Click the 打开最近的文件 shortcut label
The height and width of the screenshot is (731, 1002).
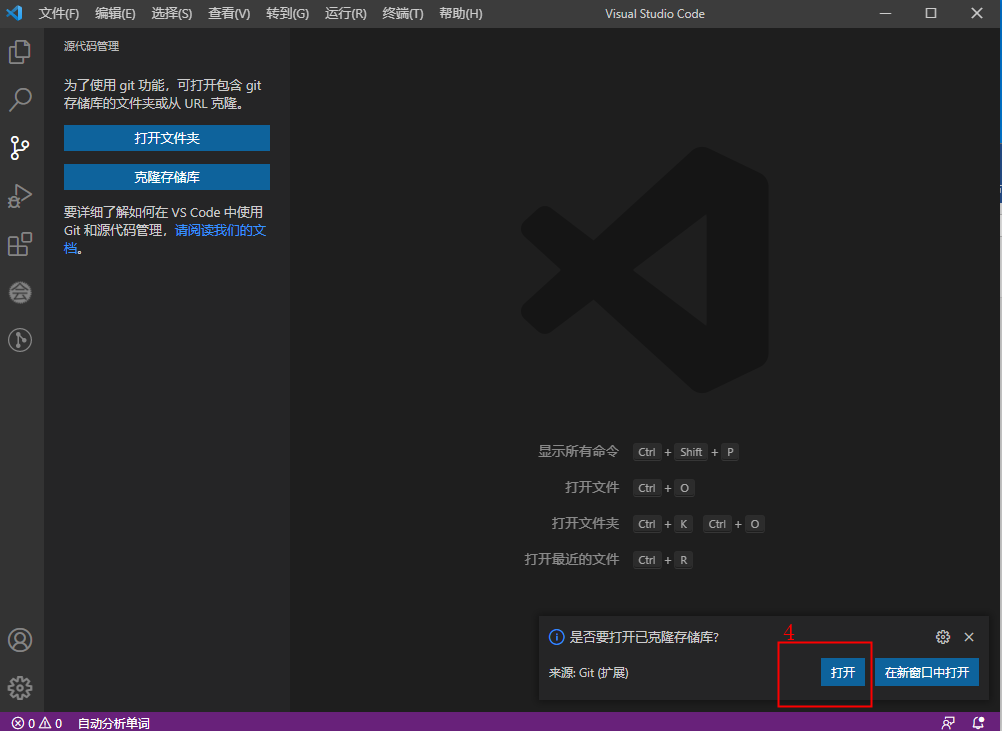point(572,560)
